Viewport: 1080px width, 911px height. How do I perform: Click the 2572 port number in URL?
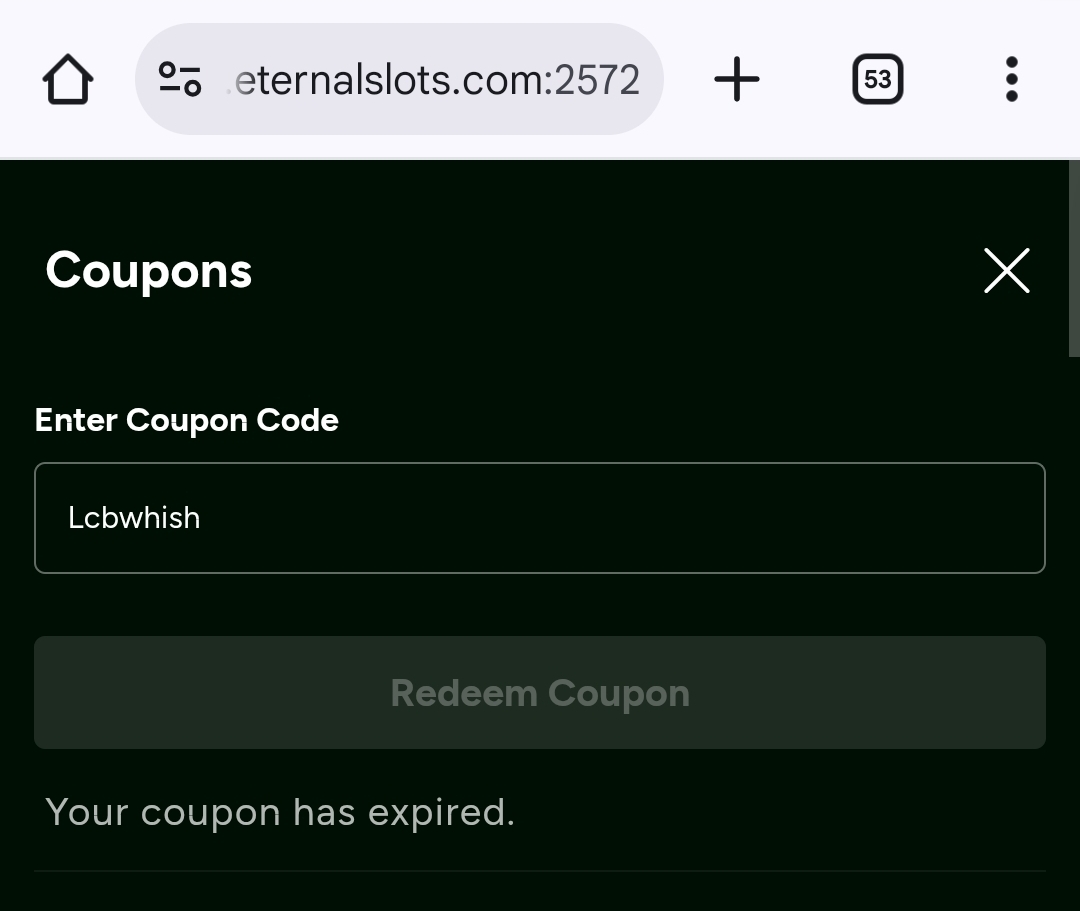(597, 80)
